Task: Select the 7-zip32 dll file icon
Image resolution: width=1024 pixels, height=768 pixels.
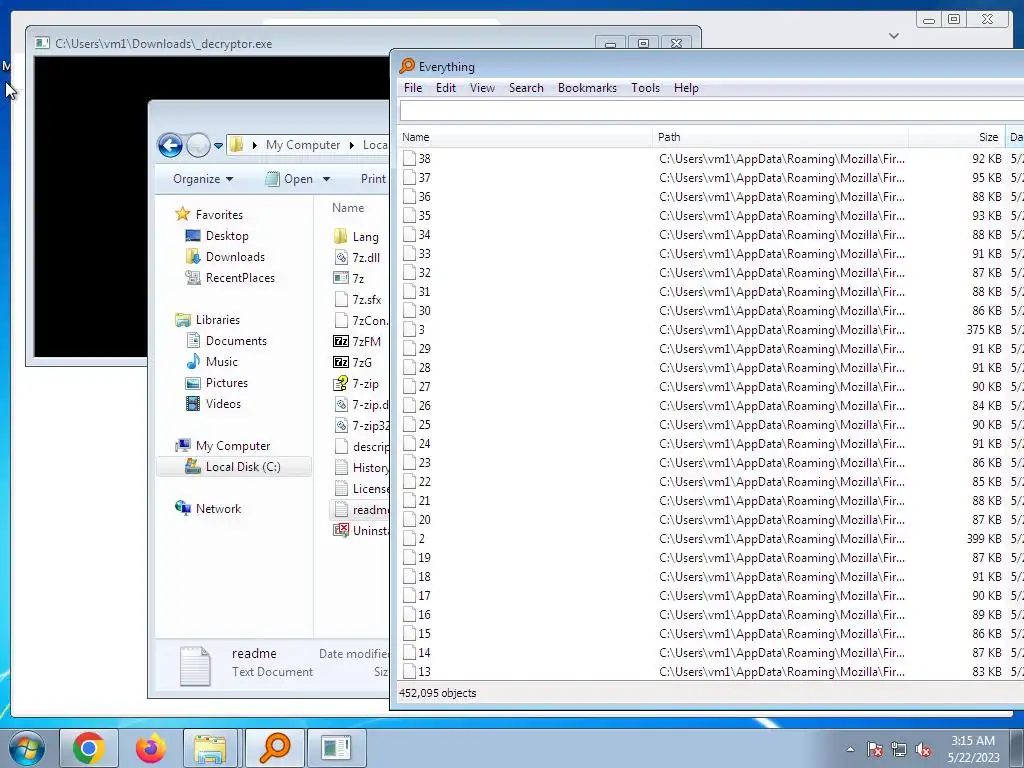Action: (340, 425)
